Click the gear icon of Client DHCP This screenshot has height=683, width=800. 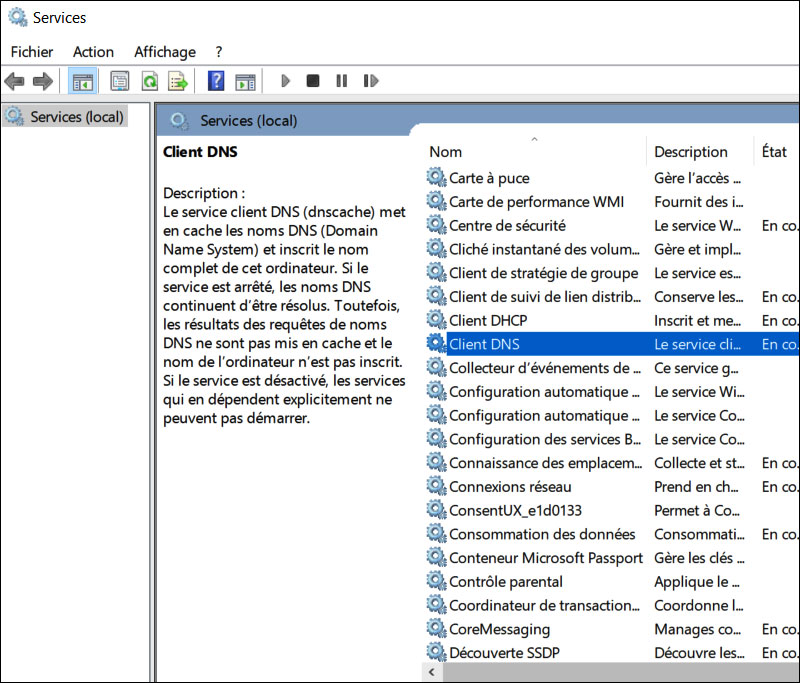436,320
